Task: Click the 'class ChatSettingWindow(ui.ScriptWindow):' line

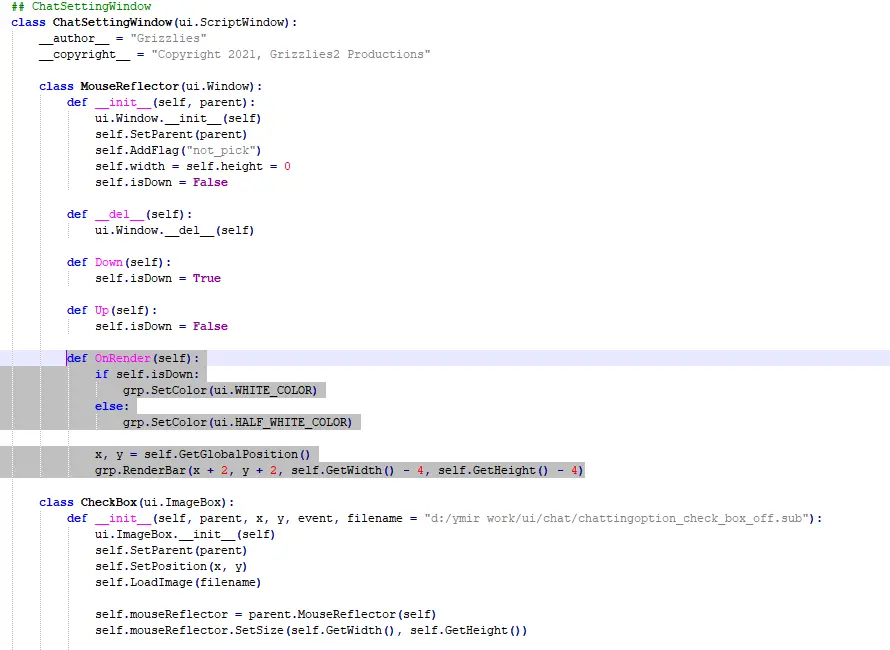Action: (x=154, y=22)
